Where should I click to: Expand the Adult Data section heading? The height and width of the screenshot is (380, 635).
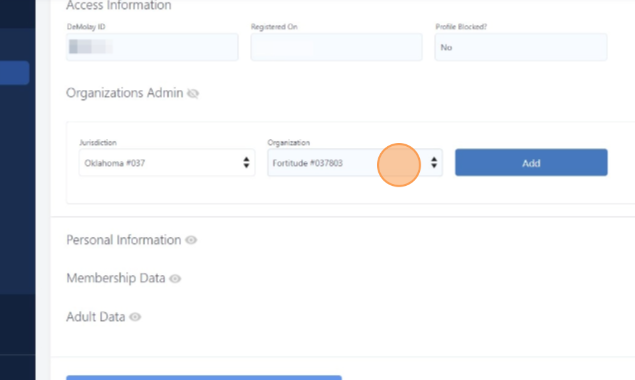click(96, 317)
